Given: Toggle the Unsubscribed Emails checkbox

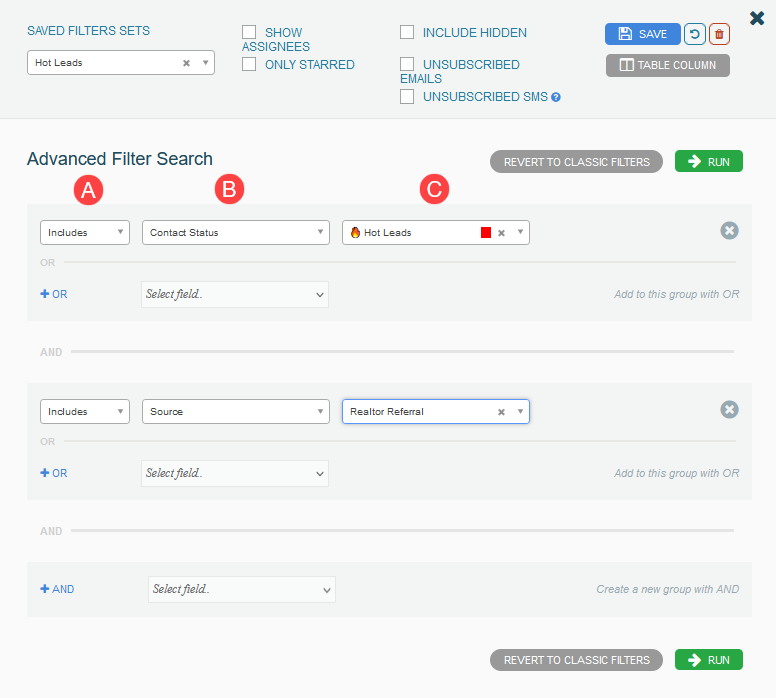Looking at the screenshot, I should tap(407, 64).
